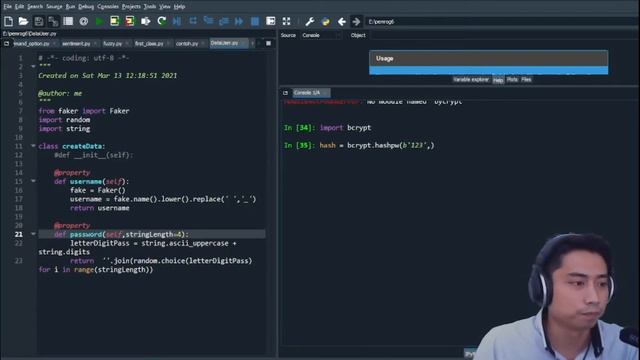The width and height of the screenshot is (640, 360).
Task: Open editor pane options menu
Action: coord(268,43)
